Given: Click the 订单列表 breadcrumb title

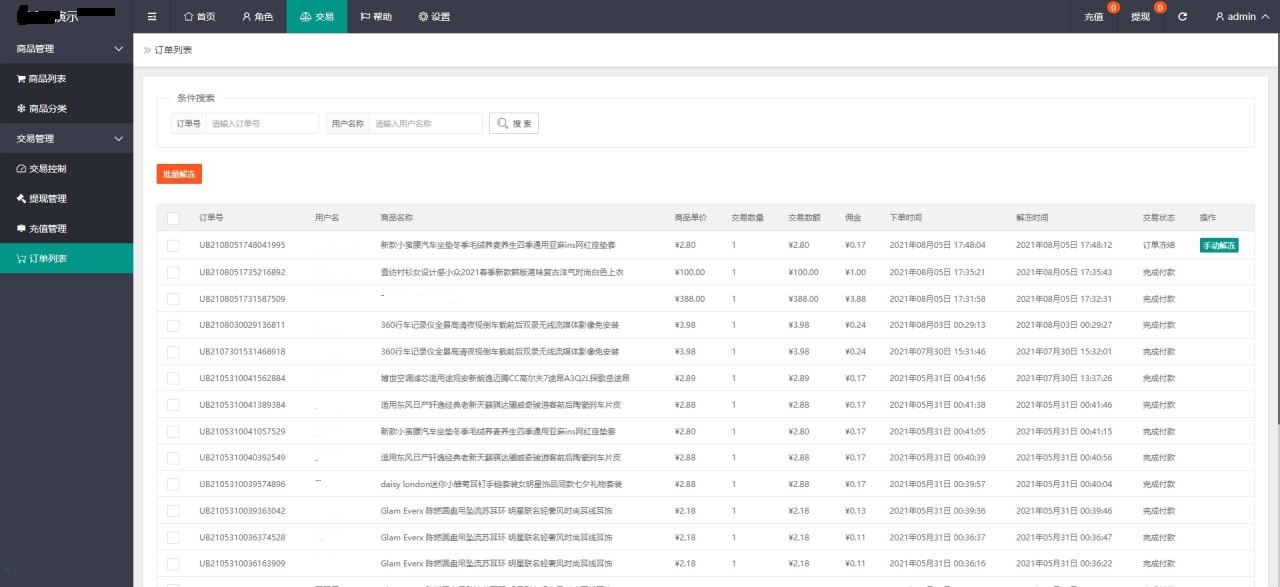Looking at the screenshot, I should [x=174, y=49].
